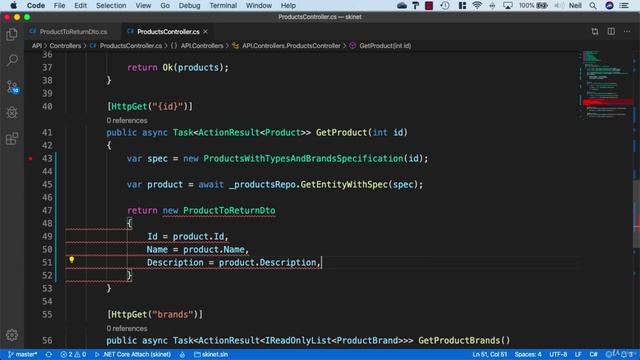Open Notification Center list icon in menu bar
The width and height of the screenshot is (640, 360).
[x=624, y=5]
